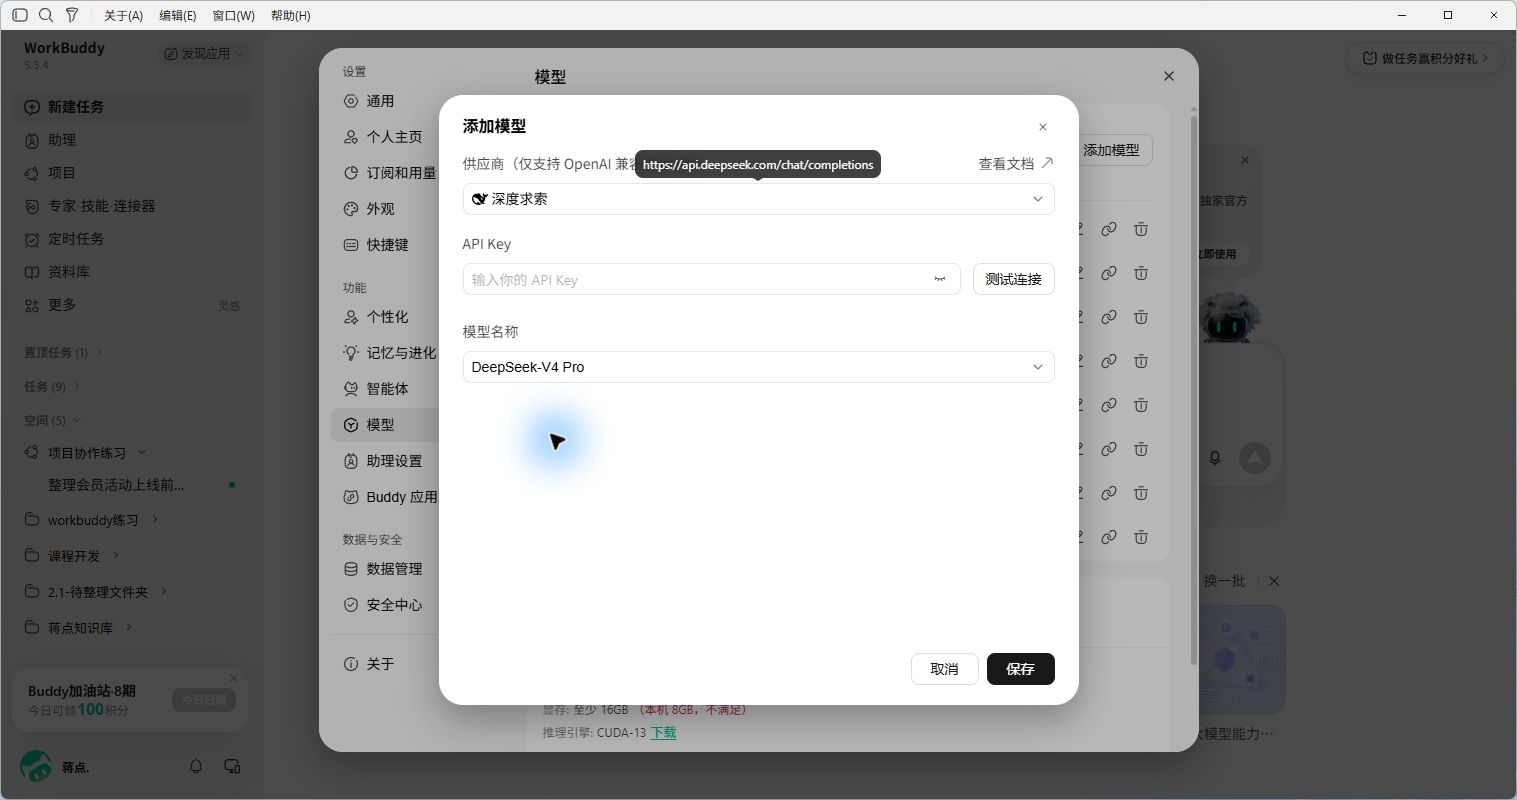1517x800 pixels.
Task: Open the 关于(A) menu
Action: click(124, 15)
